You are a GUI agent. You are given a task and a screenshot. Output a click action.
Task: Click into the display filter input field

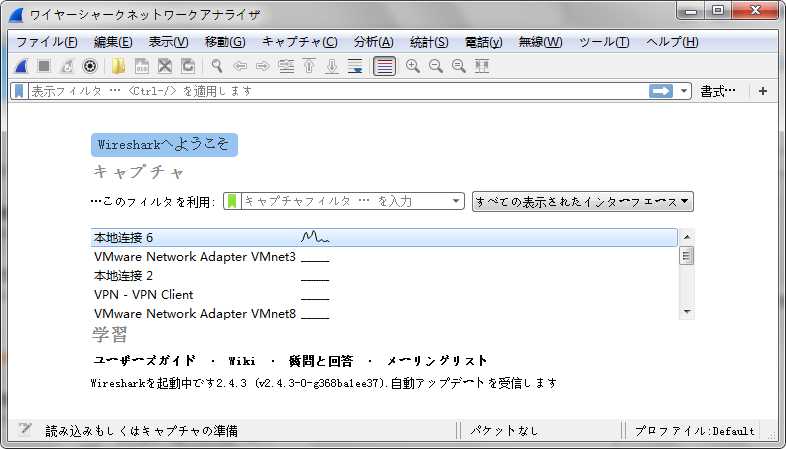click(338, 91)
